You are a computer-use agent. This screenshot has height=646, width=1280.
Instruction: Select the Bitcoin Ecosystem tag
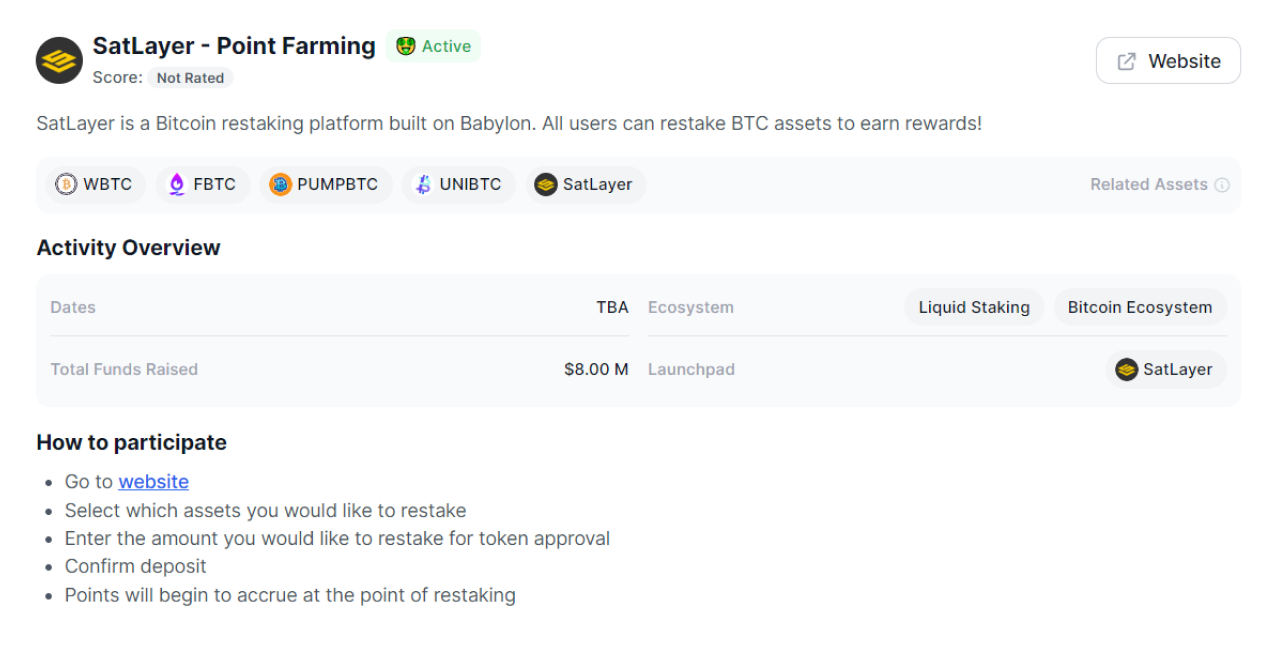[x=1140, y=307]
